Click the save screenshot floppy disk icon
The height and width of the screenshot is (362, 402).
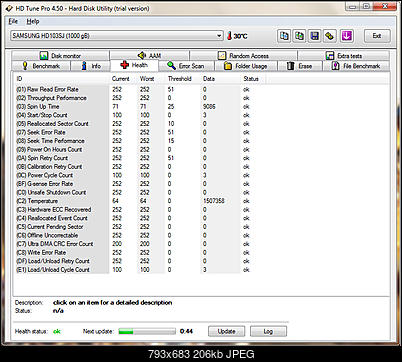(x=315, y=36)
